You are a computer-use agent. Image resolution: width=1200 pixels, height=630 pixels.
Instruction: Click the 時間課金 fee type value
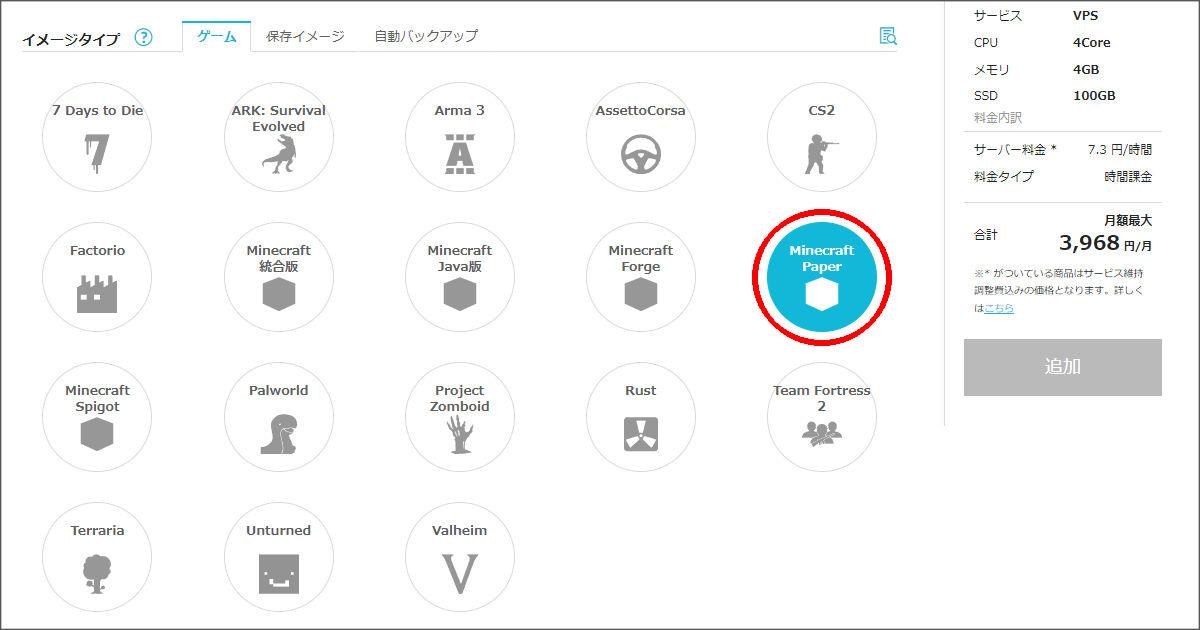coord(1128,177)
